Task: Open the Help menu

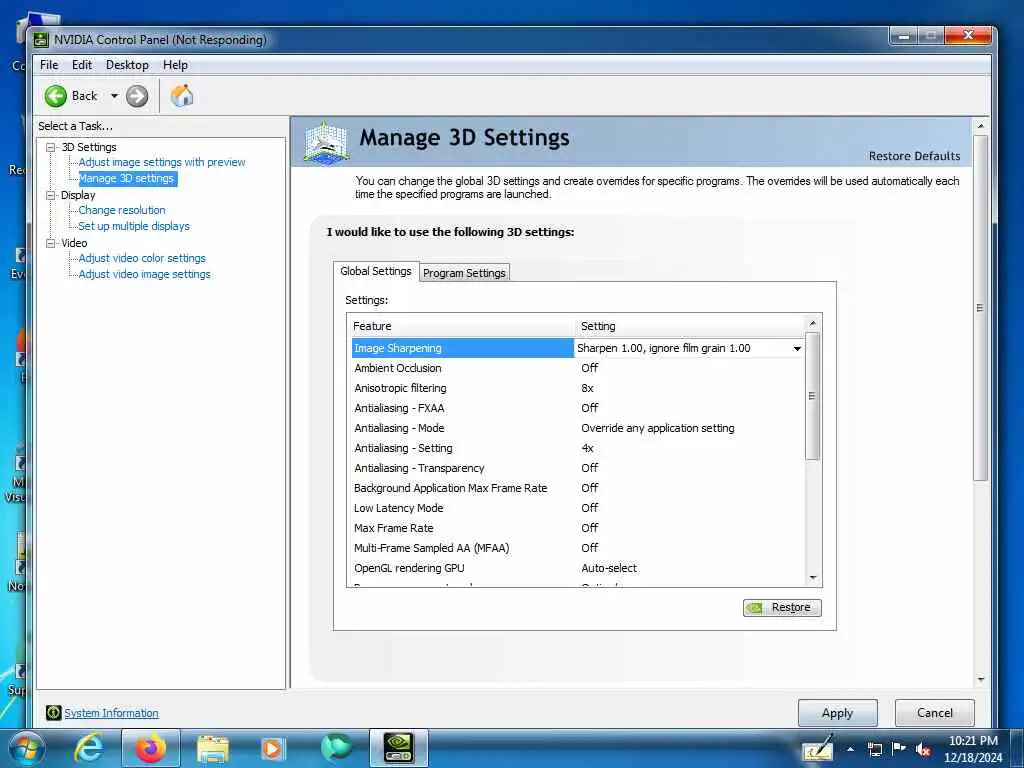Action: (x=175, y=65)
